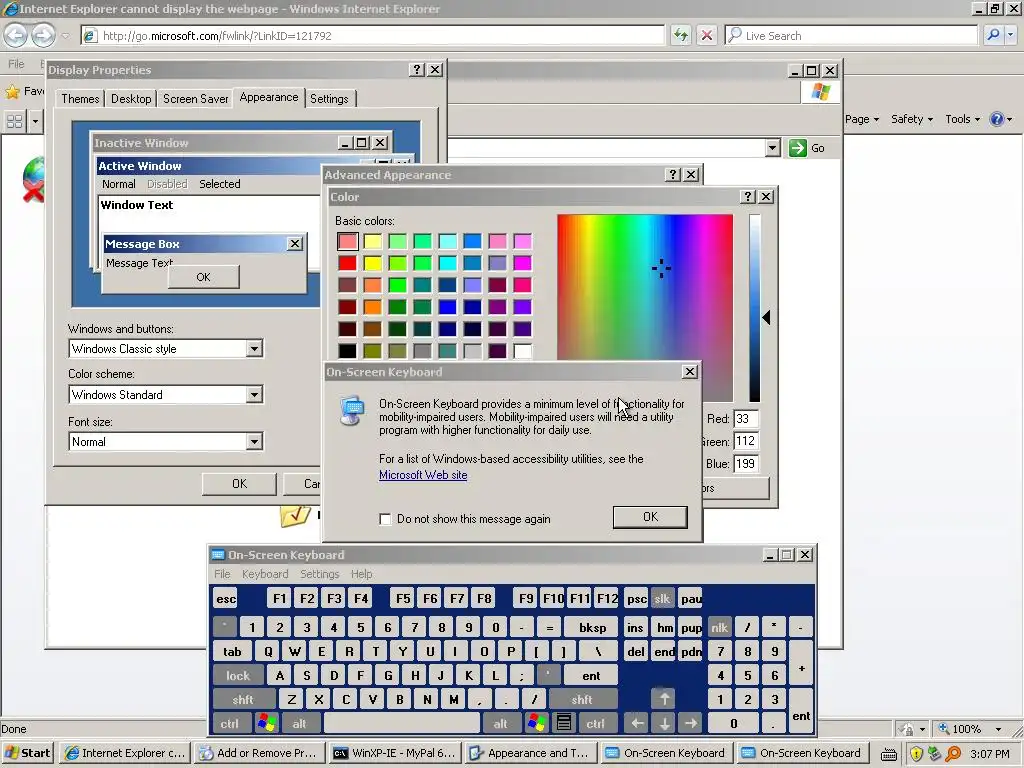The image size is (1024, 768).
Task: Click the up arrow key on On-Screen Keyboard
Action: coord(664,699)
